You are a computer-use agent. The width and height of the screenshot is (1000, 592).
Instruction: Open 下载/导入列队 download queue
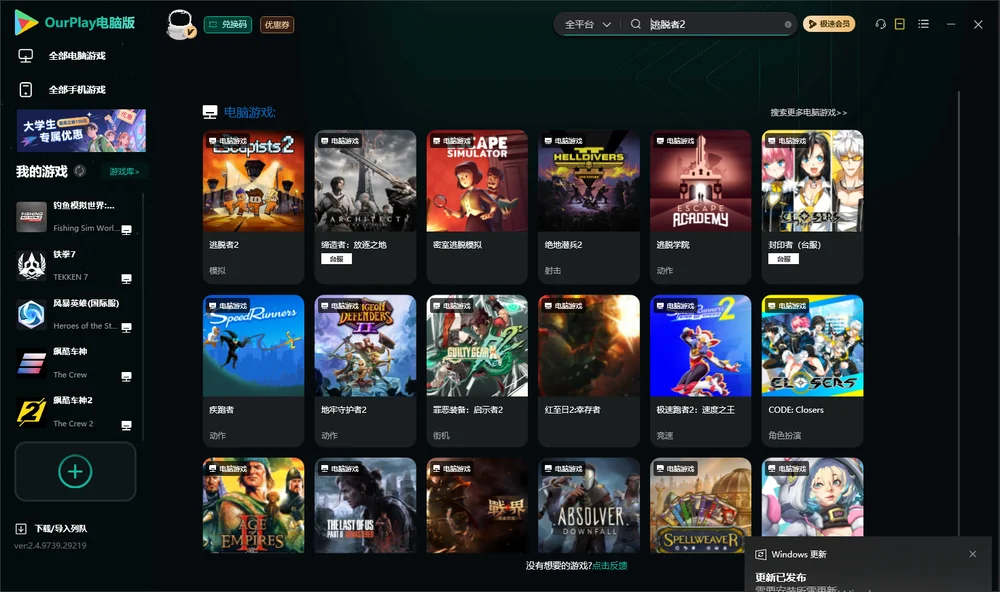point(52,529)
